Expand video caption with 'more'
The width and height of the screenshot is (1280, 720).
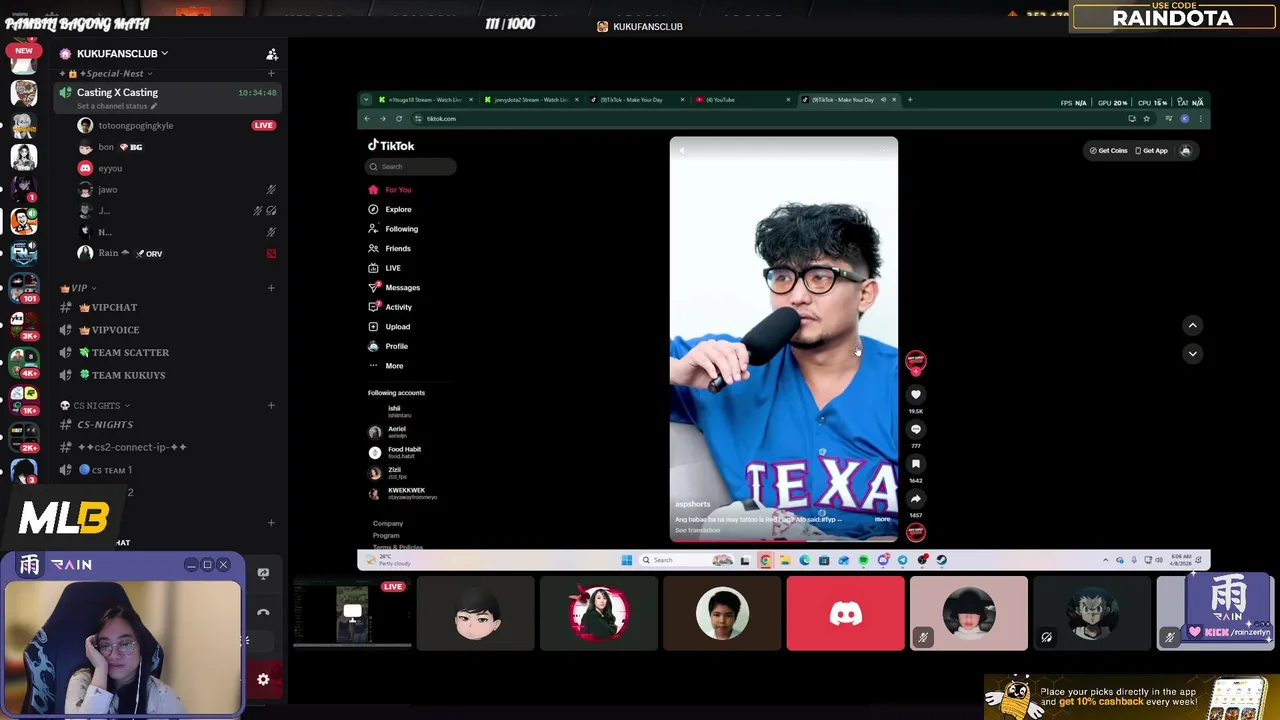point(882,519)
